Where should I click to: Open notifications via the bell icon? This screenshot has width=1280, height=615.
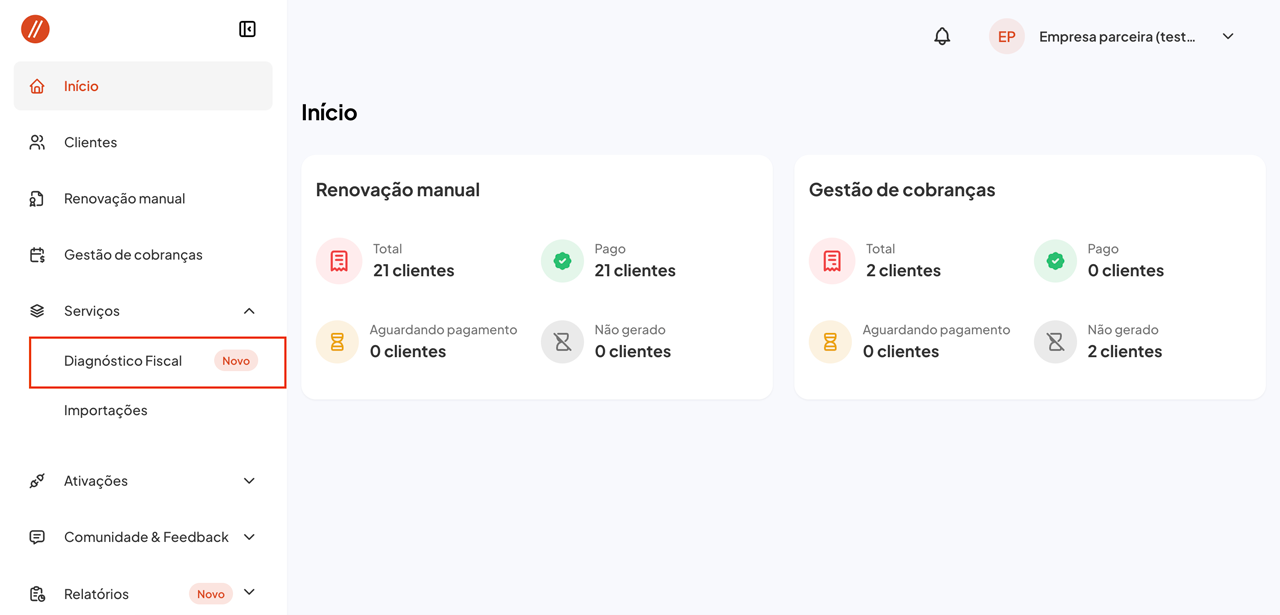[942, 37]
